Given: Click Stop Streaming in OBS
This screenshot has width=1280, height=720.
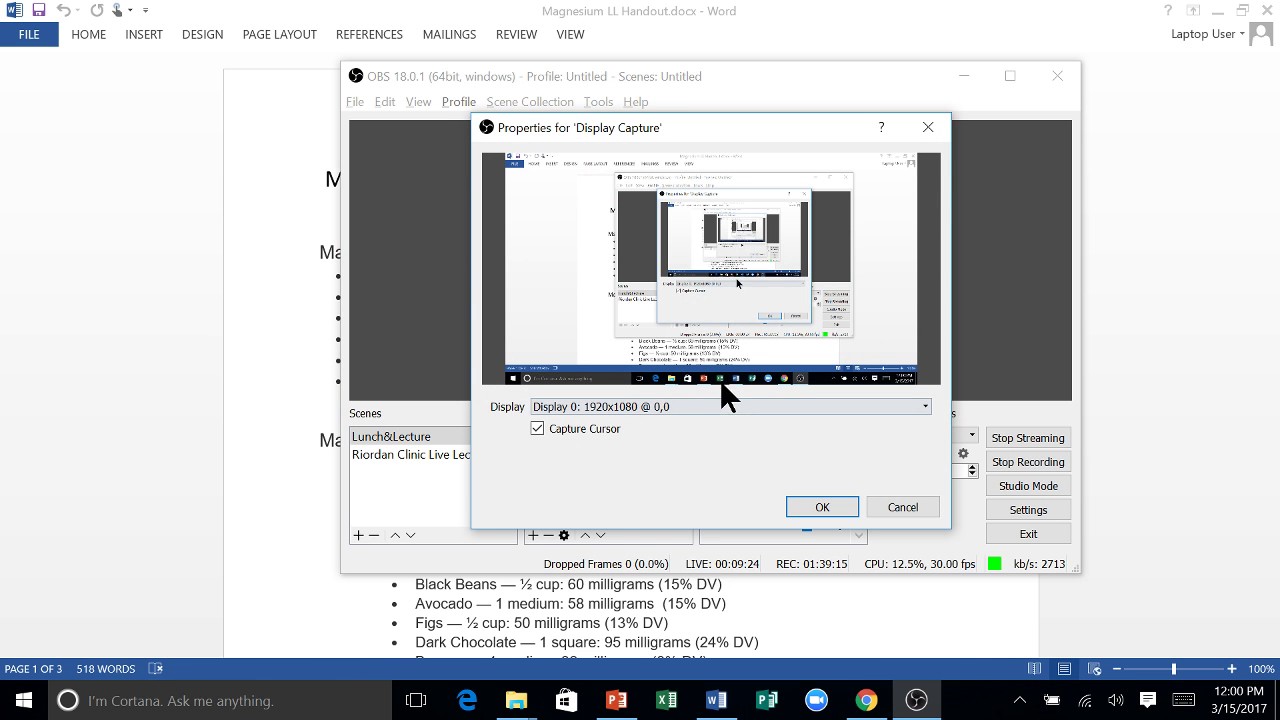Looking at the screenshot, I should pos(1028,438).
